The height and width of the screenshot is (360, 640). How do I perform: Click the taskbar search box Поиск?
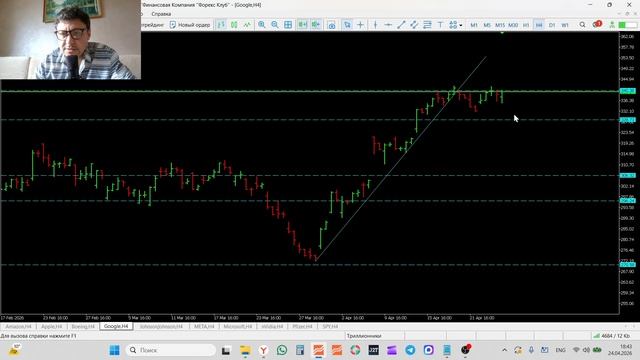point(171,350)
